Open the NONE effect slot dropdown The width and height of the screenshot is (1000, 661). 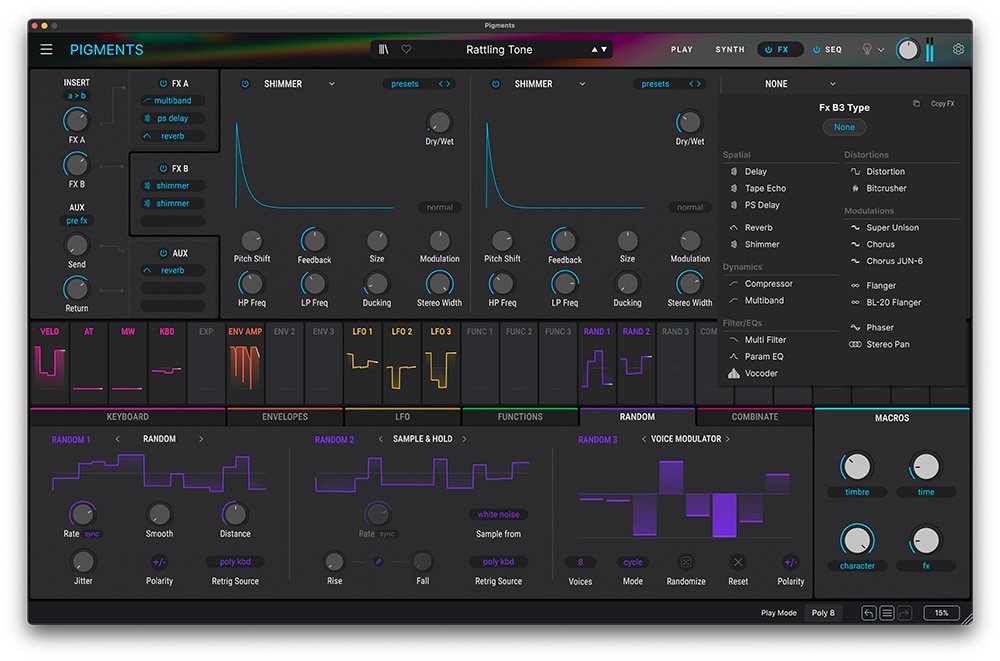800,84
